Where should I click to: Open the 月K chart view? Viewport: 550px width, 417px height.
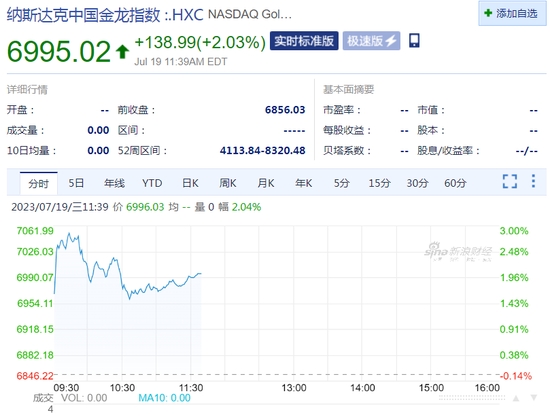click(266, 183)
